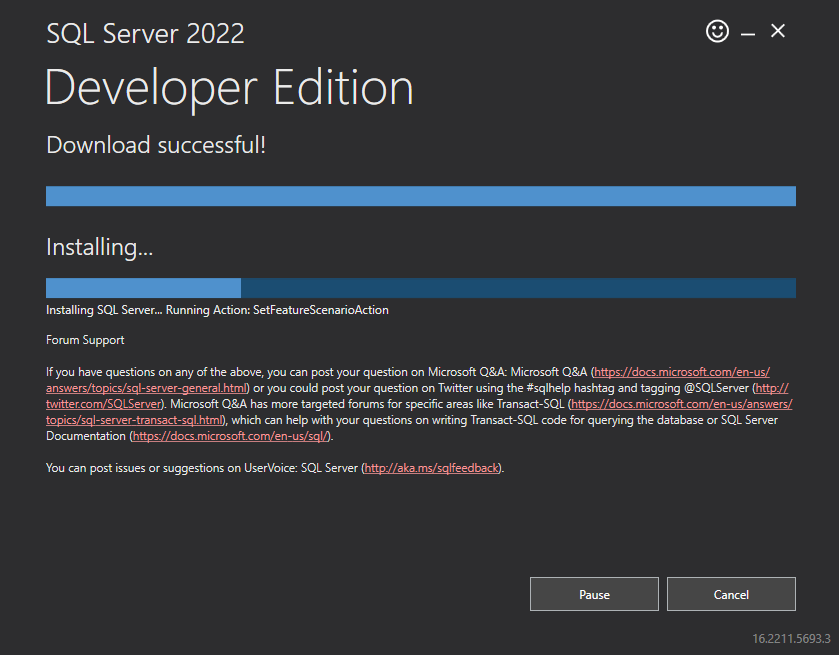The width and height of the screenshot is (839, 655).
Task: Open the twitter.com/SQLServer link
Action: pyautogui.click(x=105, y=404)
